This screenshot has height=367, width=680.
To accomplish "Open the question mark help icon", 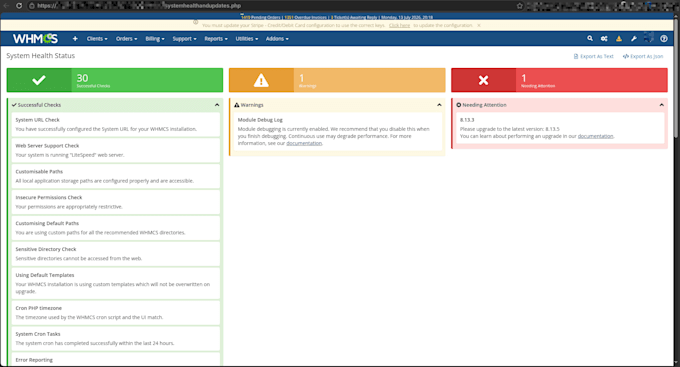I will [664, 39].
